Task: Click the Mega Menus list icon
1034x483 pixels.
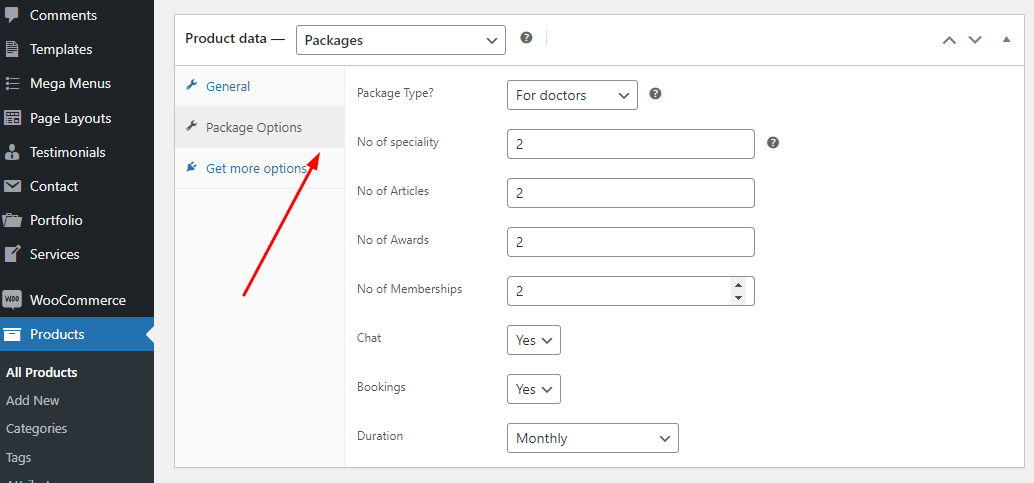Action: click(x=12, y=84)
